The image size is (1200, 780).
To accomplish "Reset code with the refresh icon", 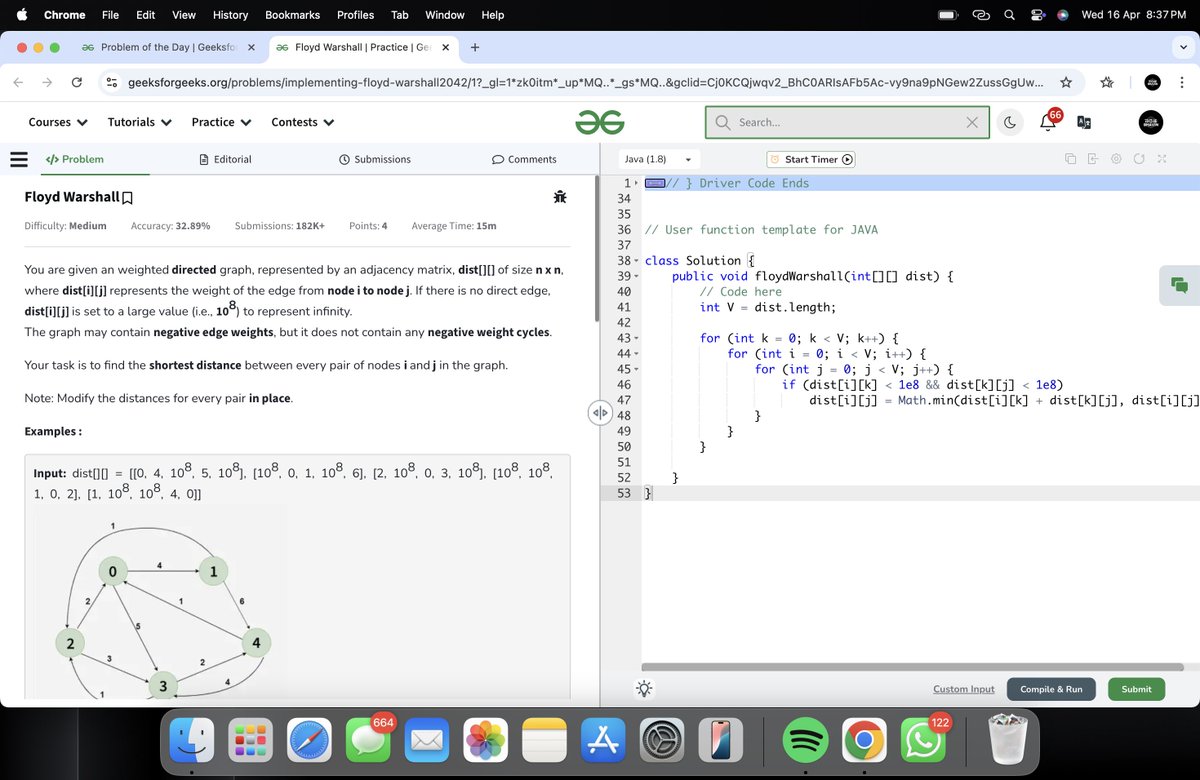I will coord(1139,159).
